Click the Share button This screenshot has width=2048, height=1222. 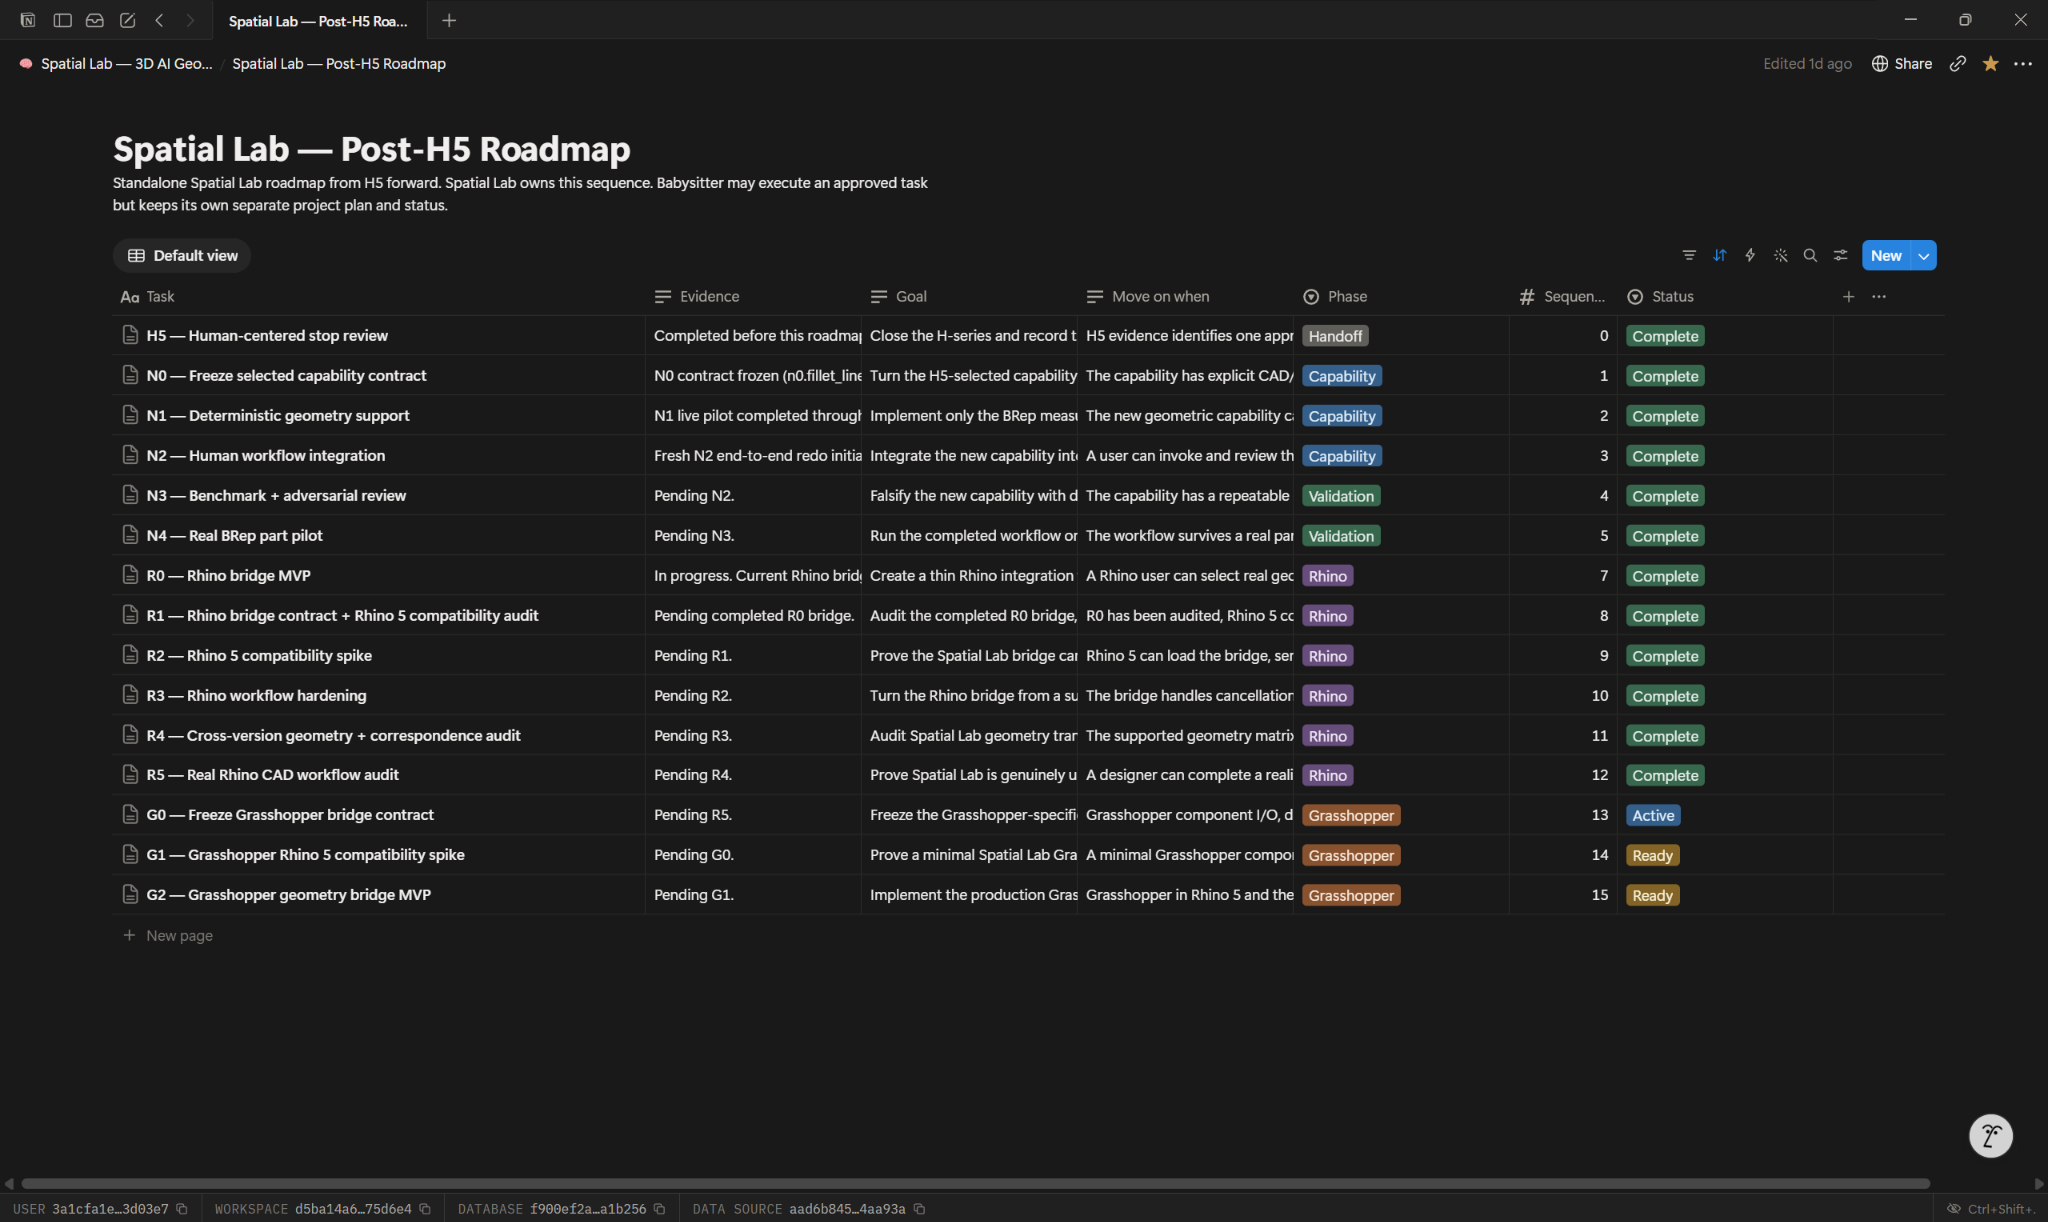[1902, 63]
